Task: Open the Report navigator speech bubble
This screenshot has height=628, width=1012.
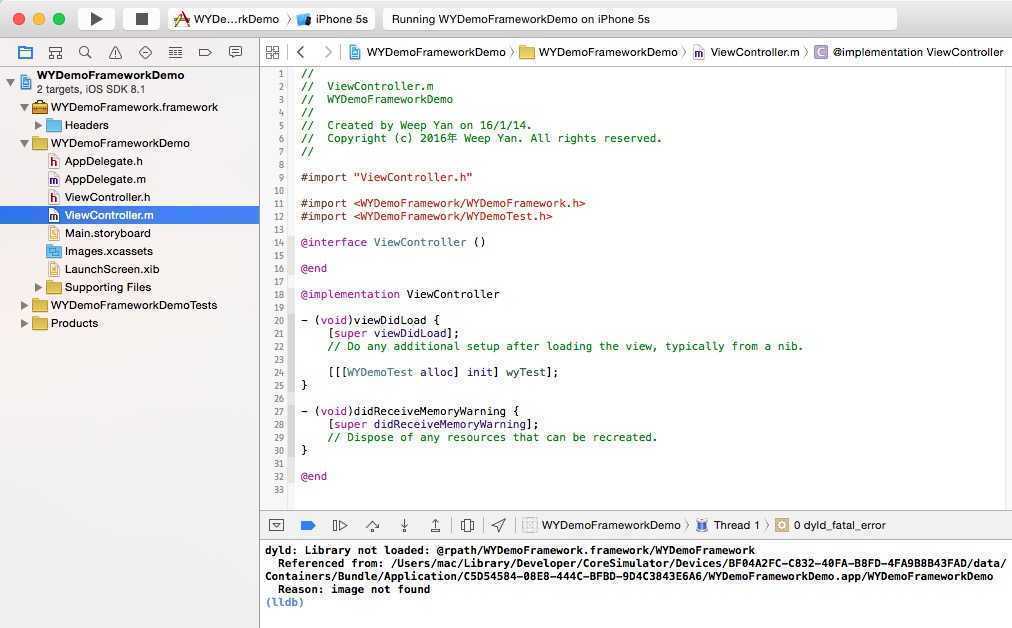Action: pyautogui.click(x=236, y=52)
